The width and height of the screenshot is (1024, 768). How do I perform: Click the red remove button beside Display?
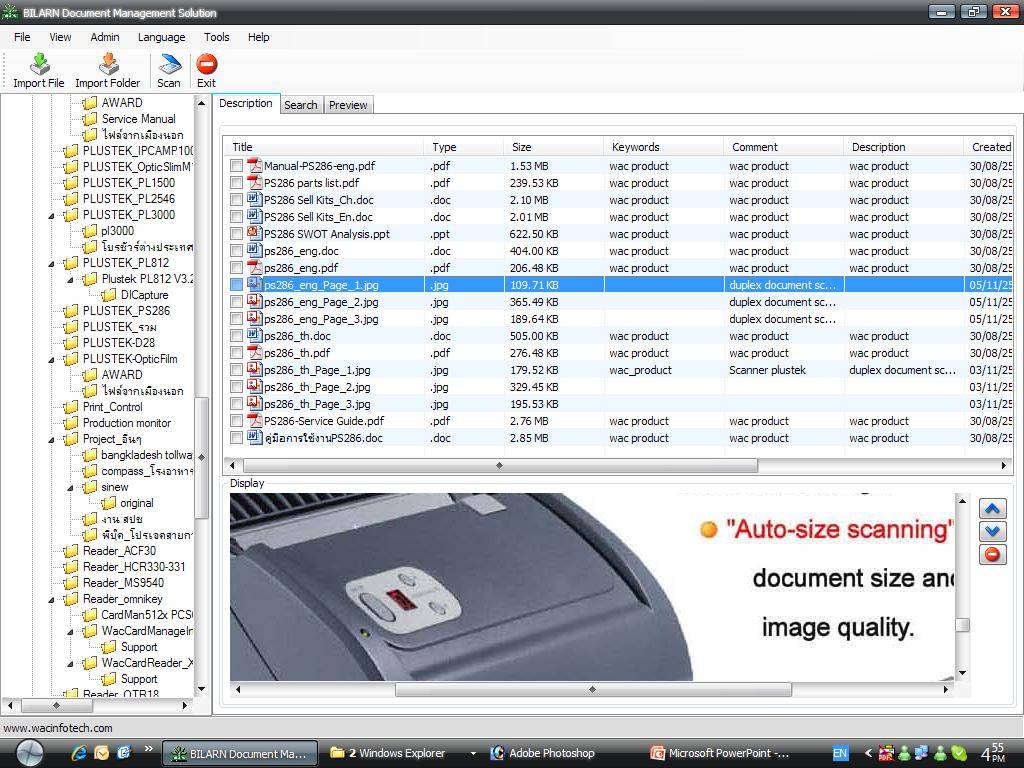tap(992, 555)
